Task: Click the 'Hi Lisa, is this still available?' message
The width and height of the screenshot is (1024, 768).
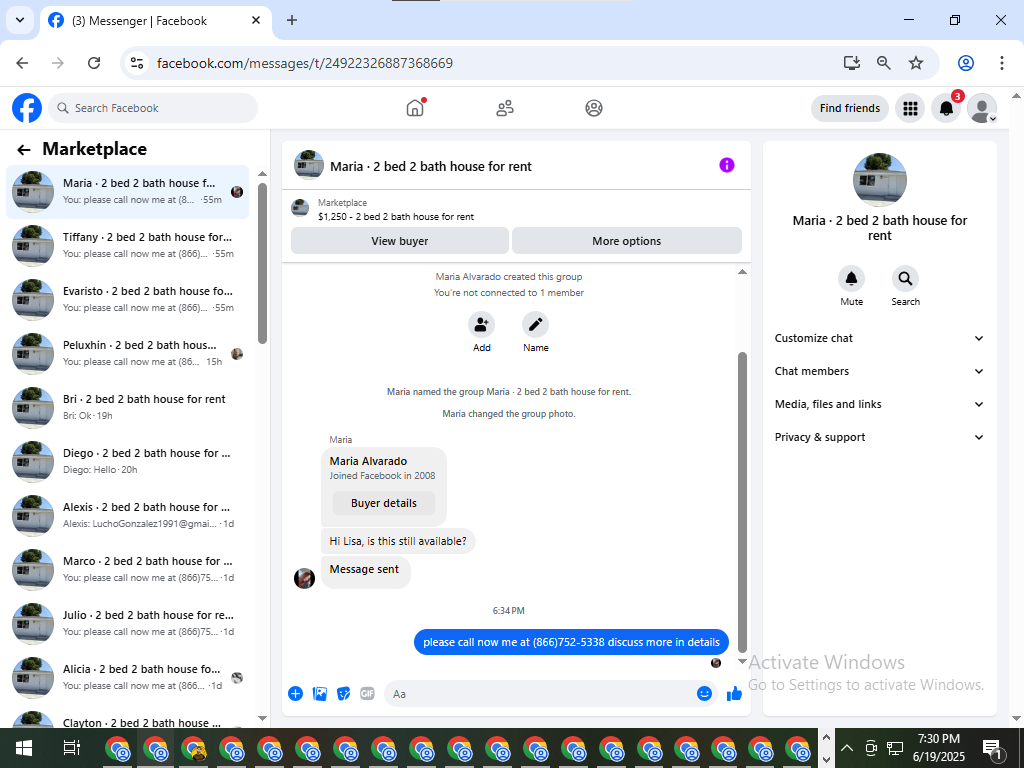Action: [x=398, y=541]
